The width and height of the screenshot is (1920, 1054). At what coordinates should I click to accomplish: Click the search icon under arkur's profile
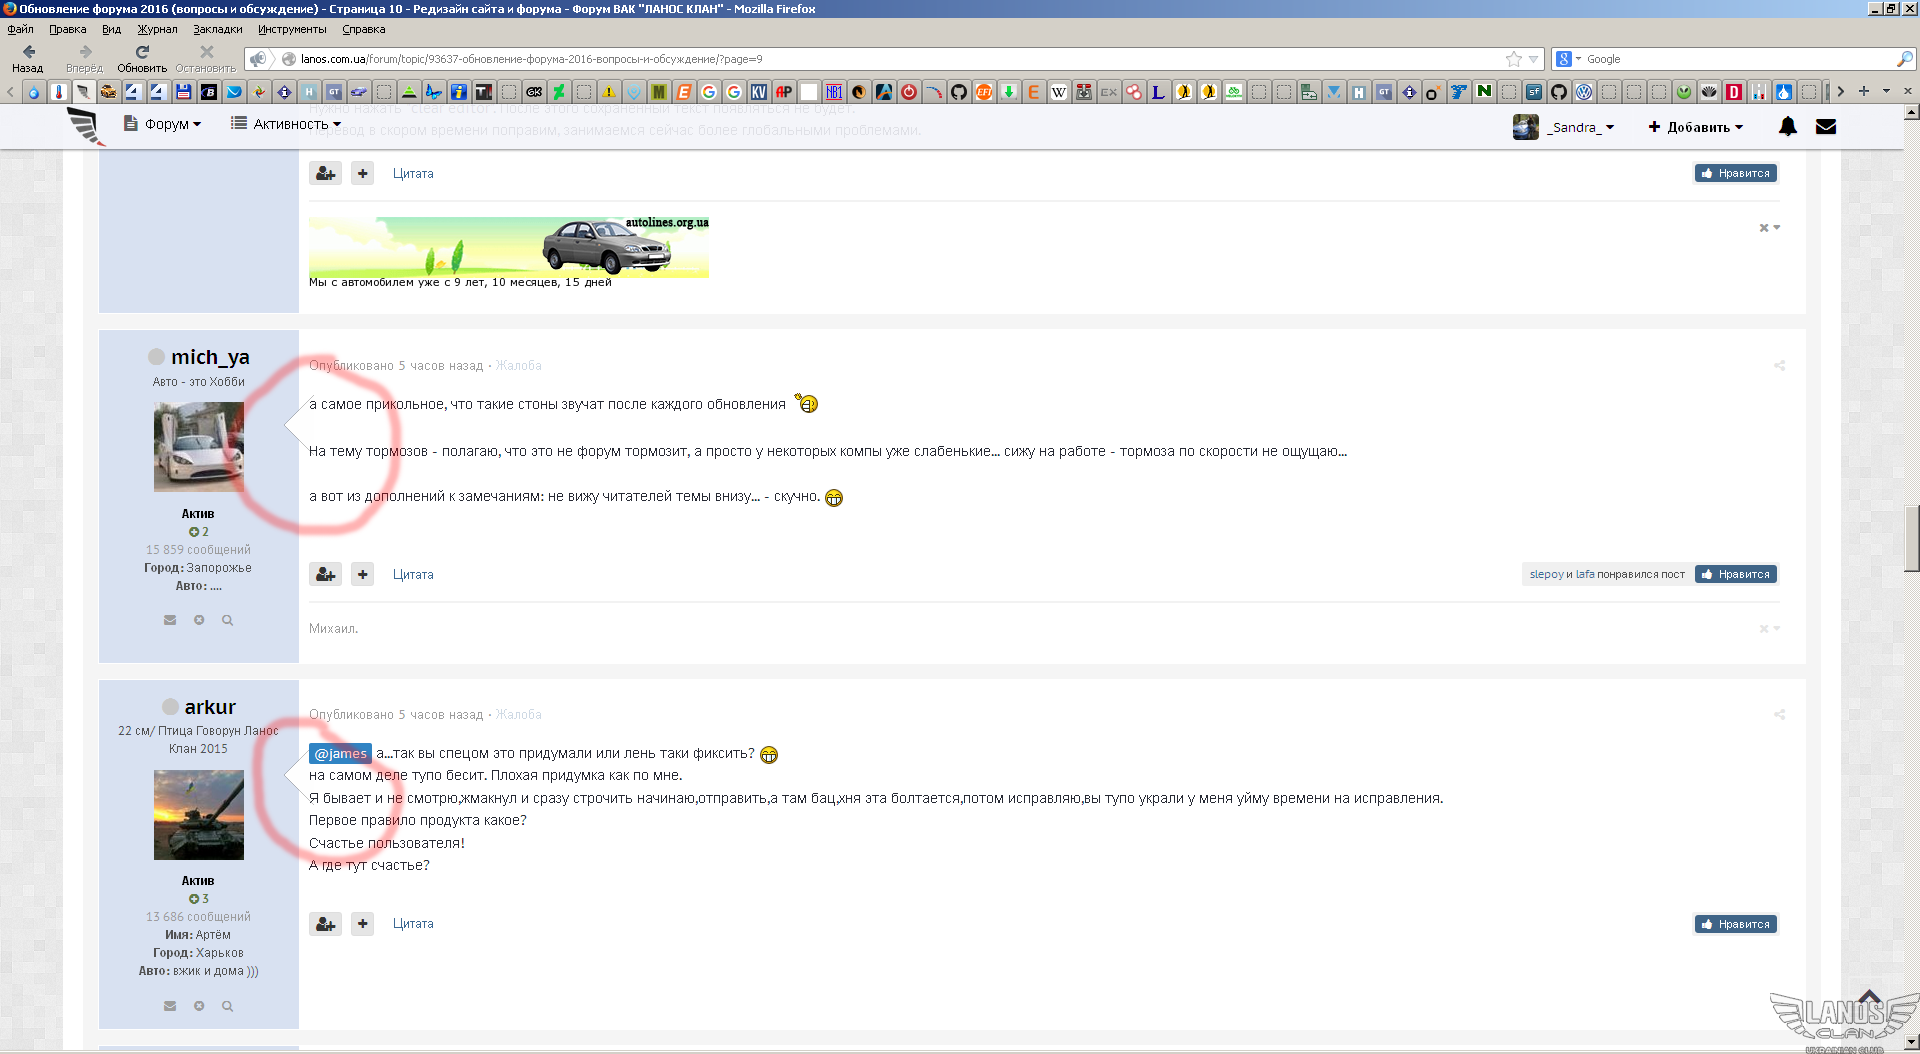click(227, 1006)
